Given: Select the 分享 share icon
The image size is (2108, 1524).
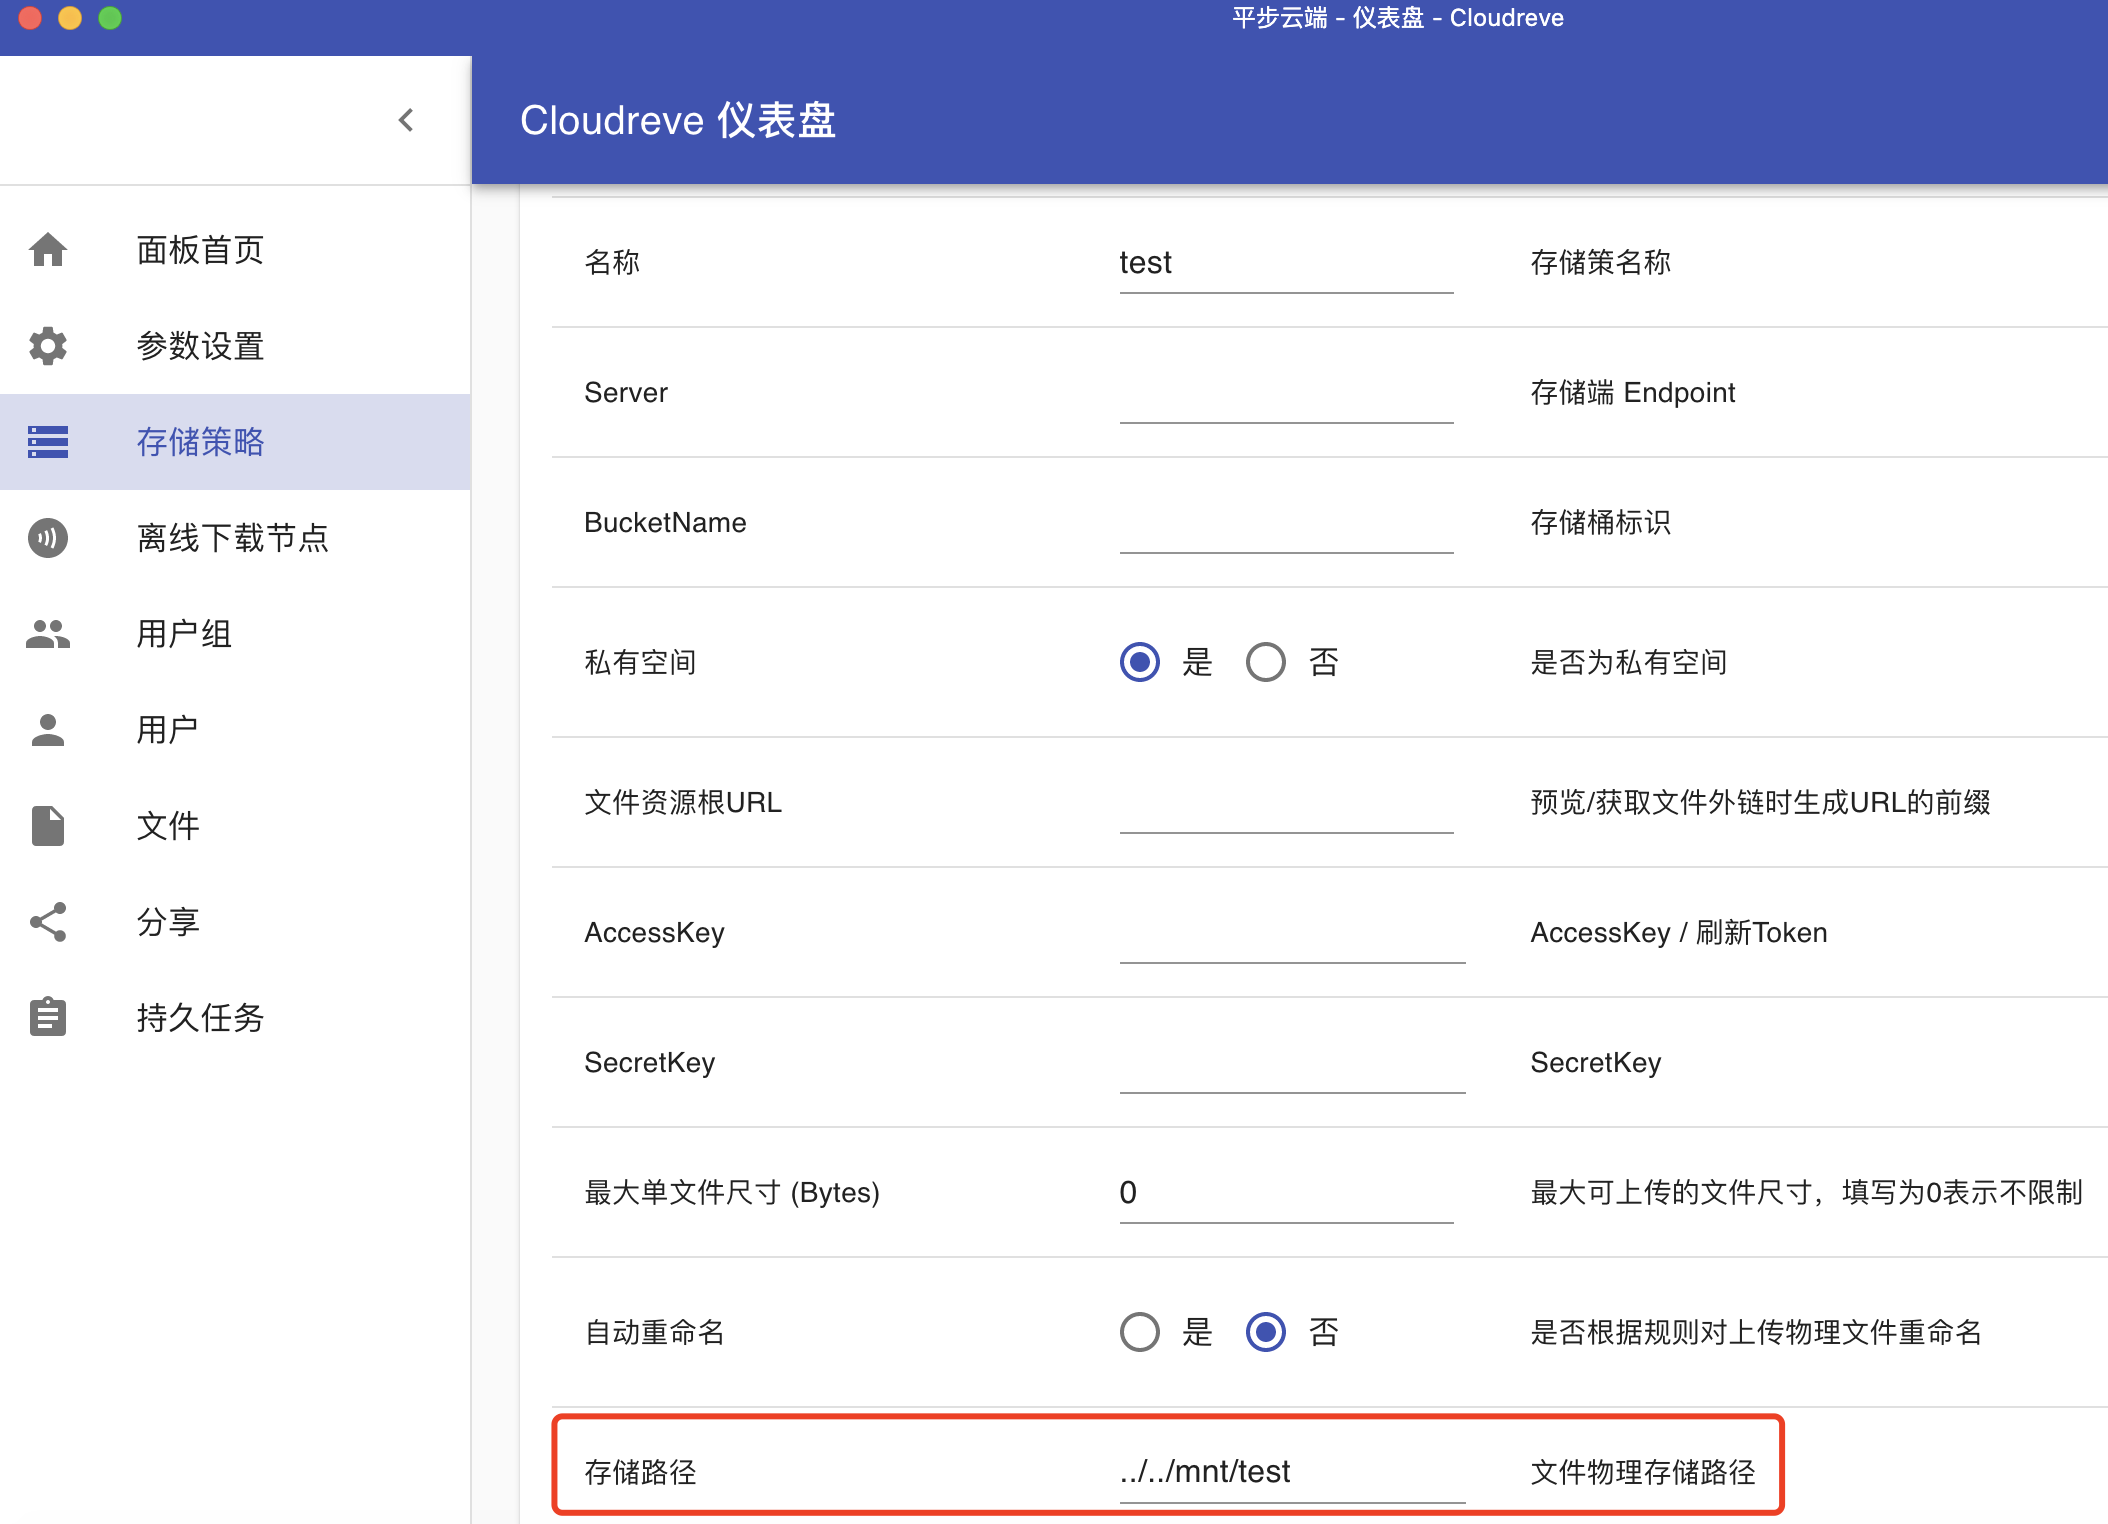Looking at the screenshot, I should pyautogui.click(x=48, y=920).
